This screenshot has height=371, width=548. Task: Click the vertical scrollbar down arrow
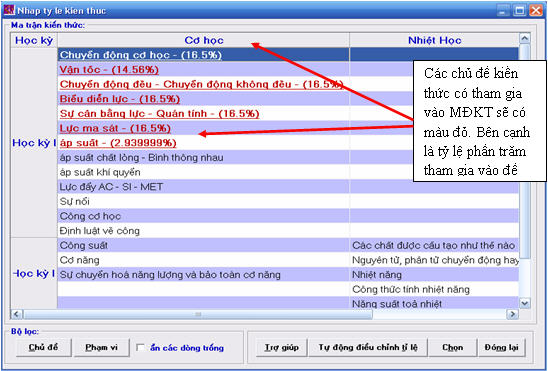pos(525,303)
